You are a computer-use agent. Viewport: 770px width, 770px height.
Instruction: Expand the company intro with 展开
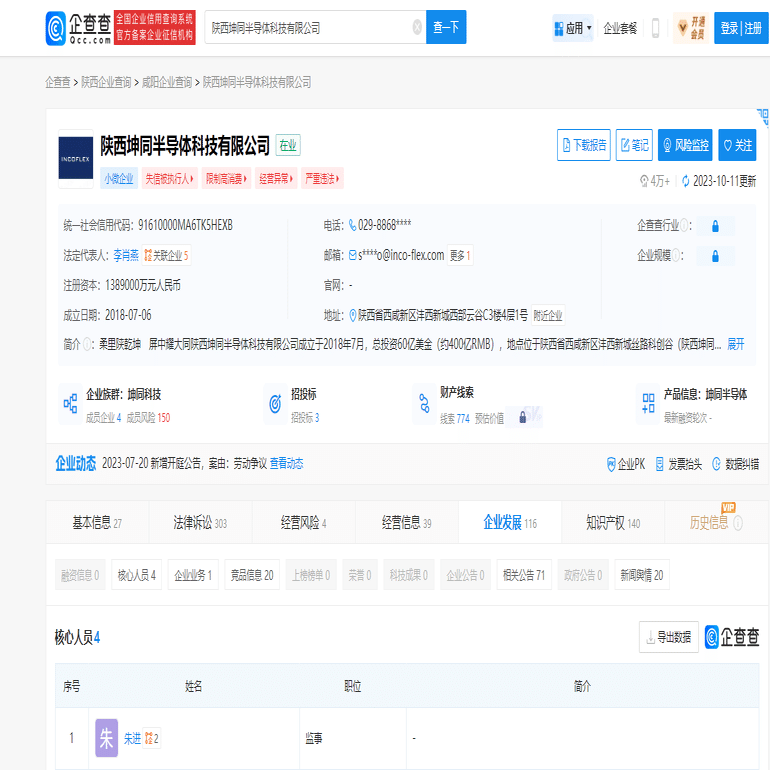pyautogui.click(x=735, y=344)
